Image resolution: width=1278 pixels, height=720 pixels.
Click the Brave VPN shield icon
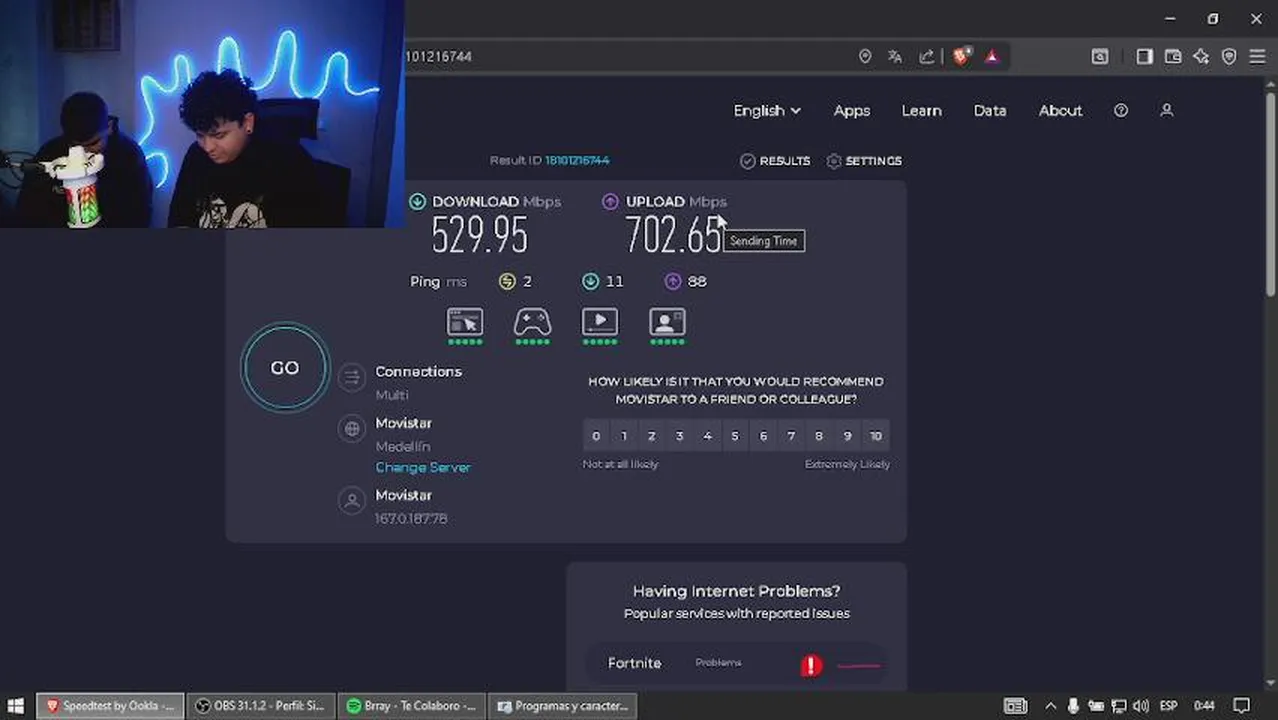(1229, 57)
